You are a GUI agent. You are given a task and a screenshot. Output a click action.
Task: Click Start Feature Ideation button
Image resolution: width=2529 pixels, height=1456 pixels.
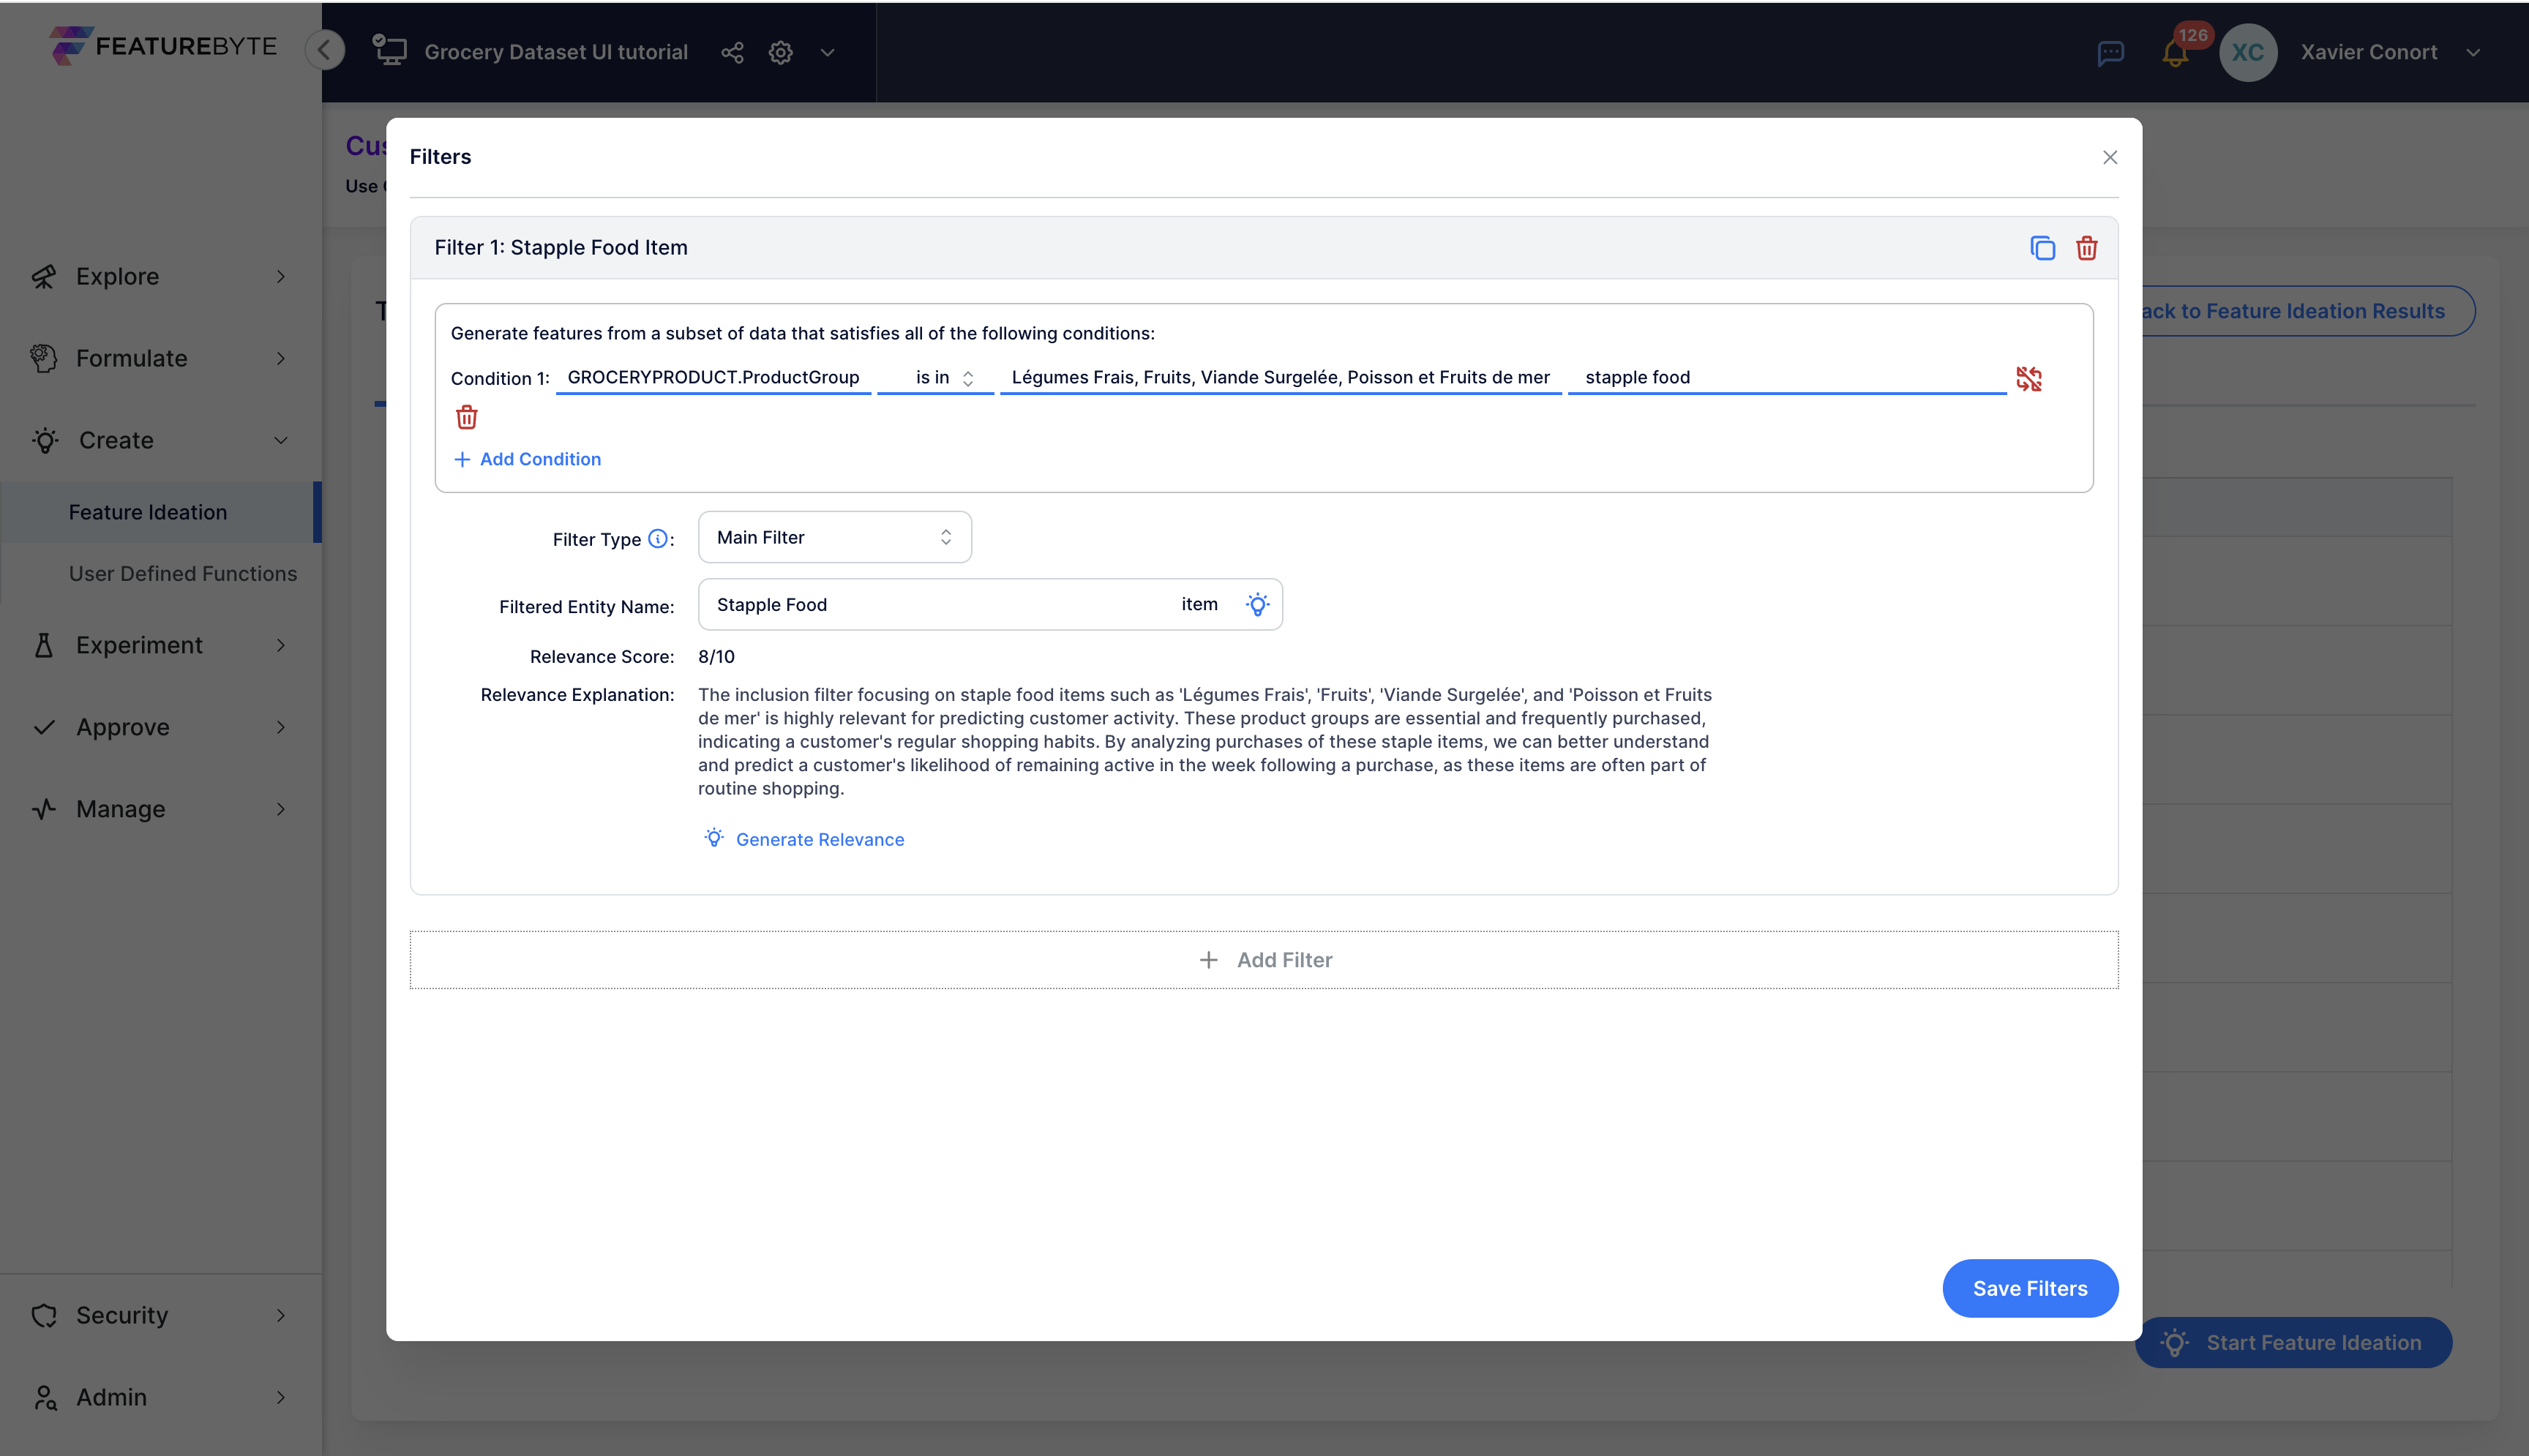point(2293,1342)
